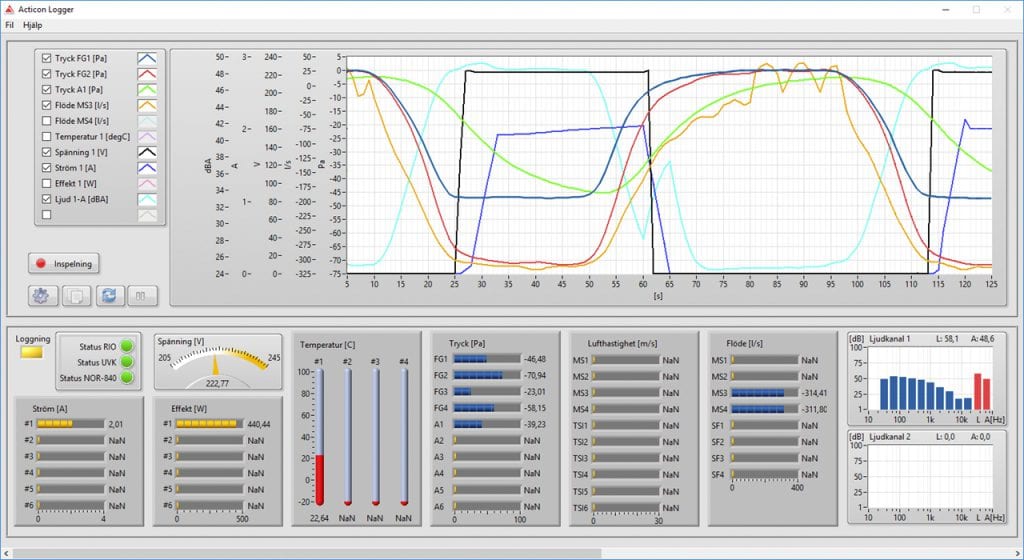This screenshot has width=1024, height=560.
Task: Click the Effekt #1 yellow bar
Action: (209, 424)
